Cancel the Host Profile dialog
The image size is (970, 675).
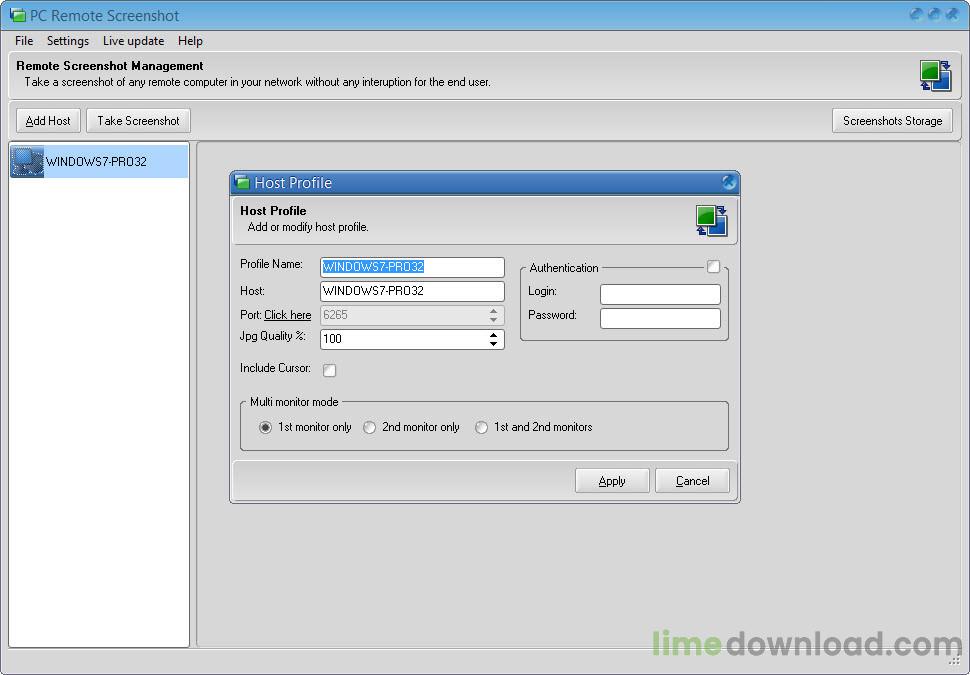pyautogui.click(x=692, y=480)
